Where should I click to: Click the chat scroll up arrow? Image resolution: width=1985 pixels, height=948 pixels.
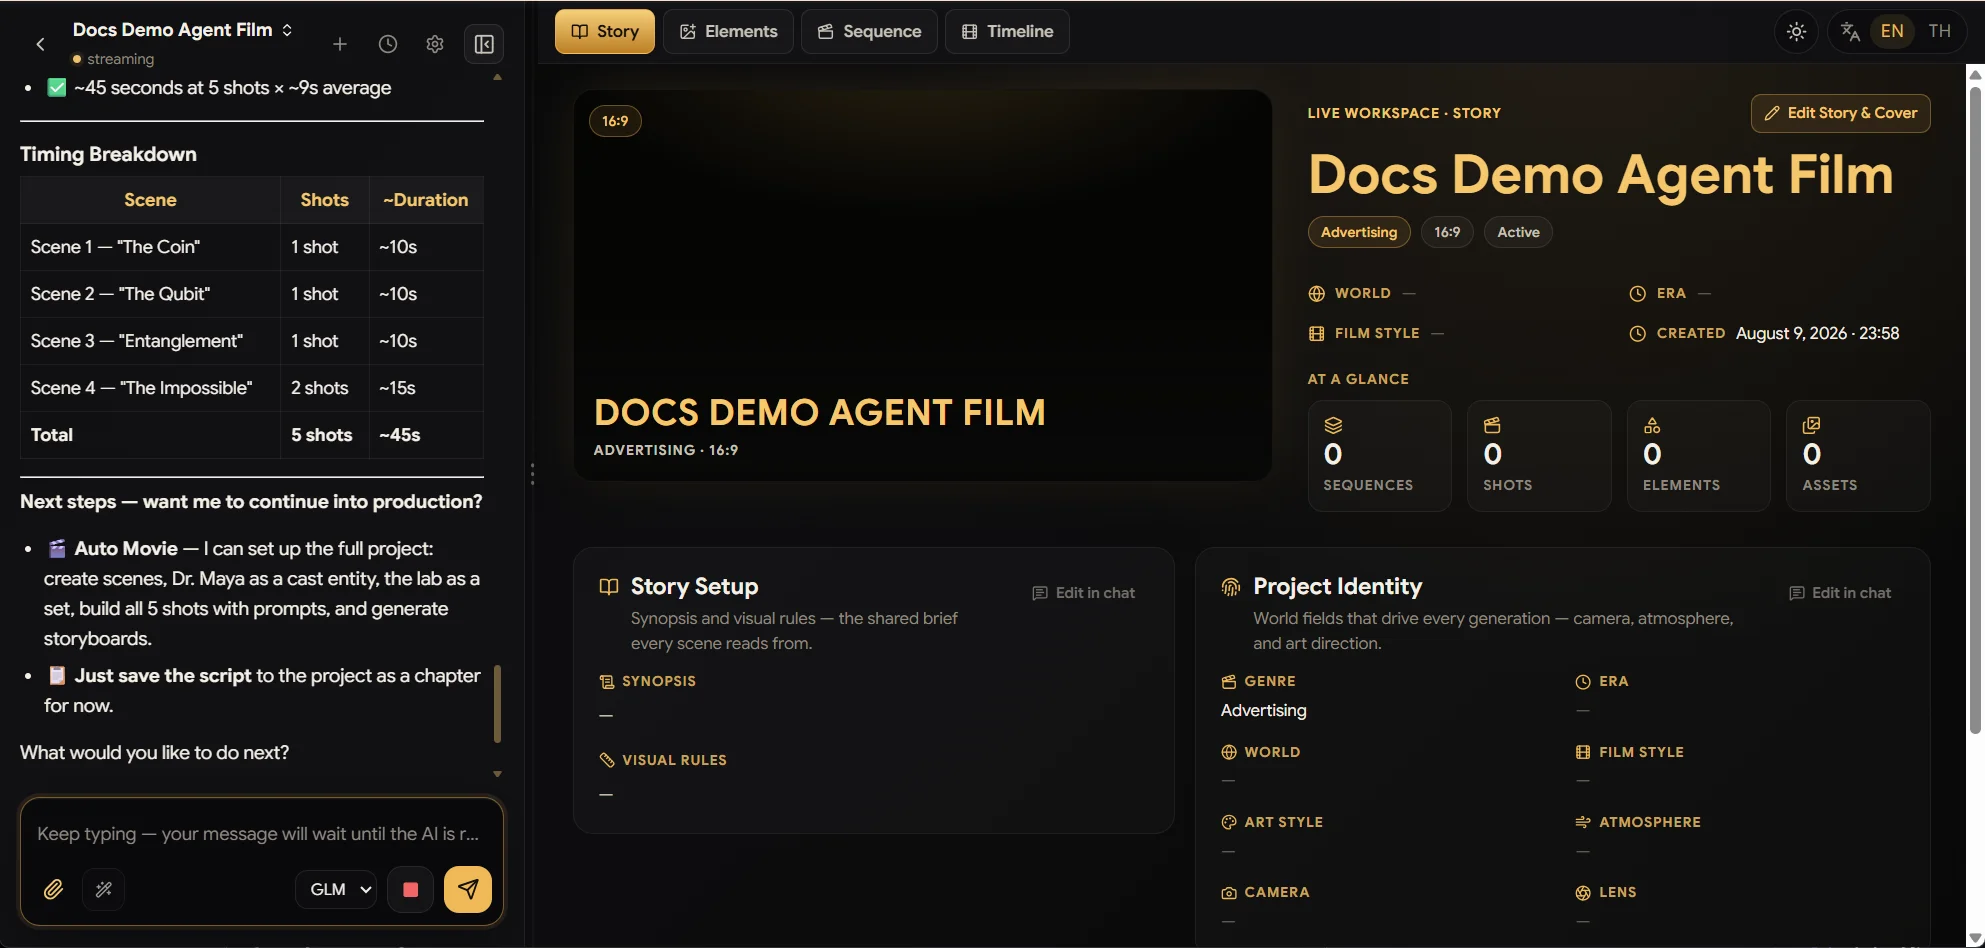click(497, 77)
